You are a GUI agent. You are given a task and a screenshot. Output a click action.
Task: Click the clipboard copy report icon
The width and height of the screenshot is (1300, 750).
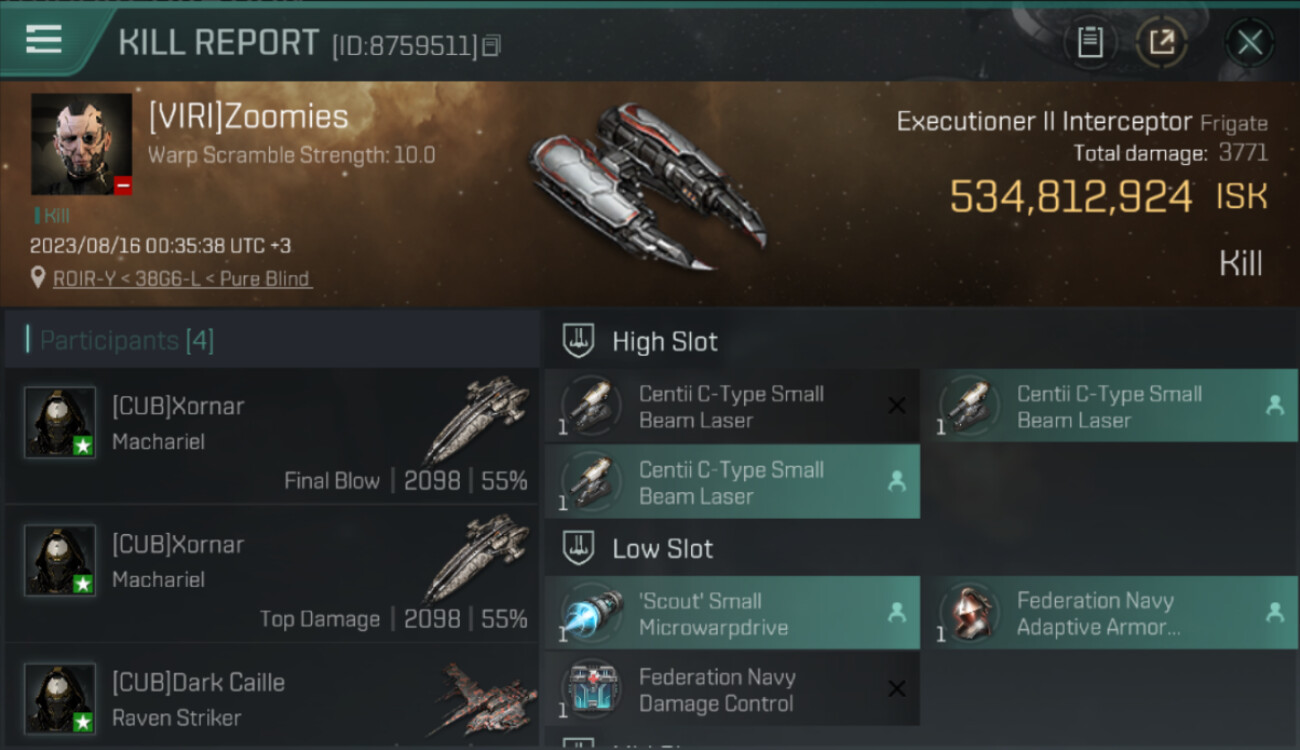coord(1090,42)
